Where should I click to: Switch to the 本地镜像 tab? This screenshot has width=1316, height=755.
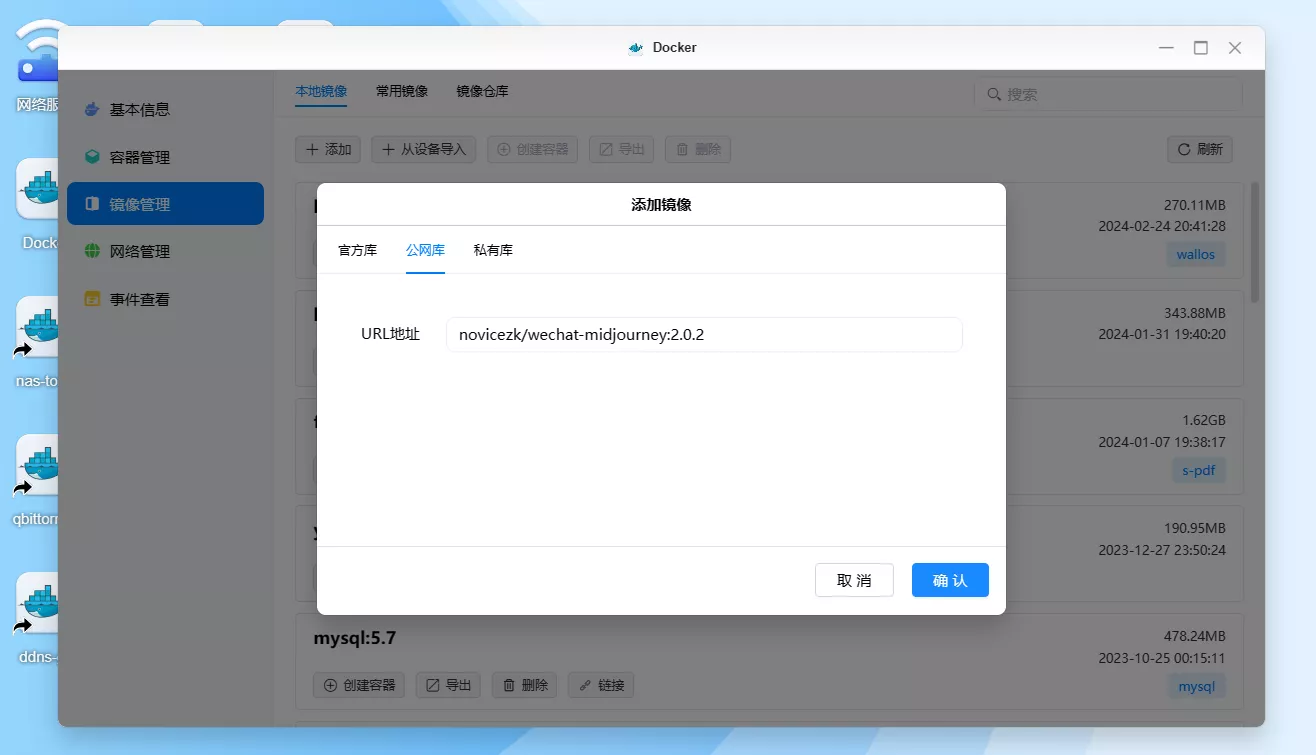click(x=321, y=91)
